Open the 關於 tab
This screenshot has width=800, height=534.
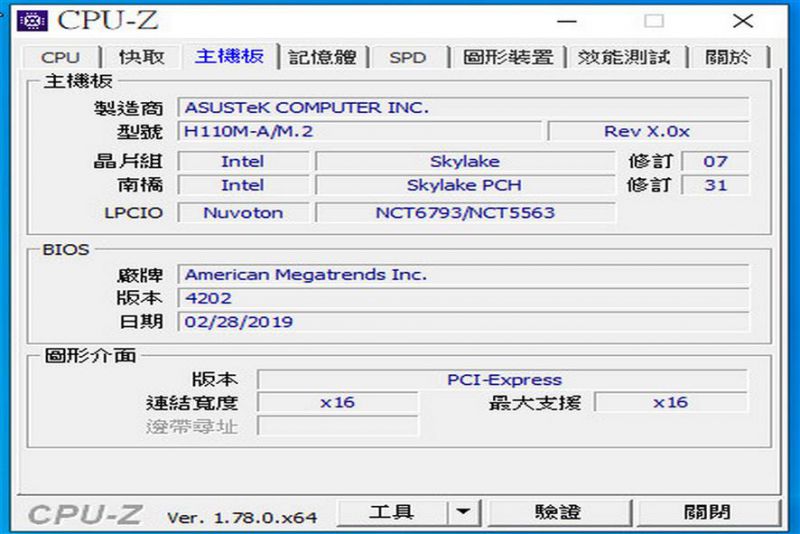pos(728,57)
